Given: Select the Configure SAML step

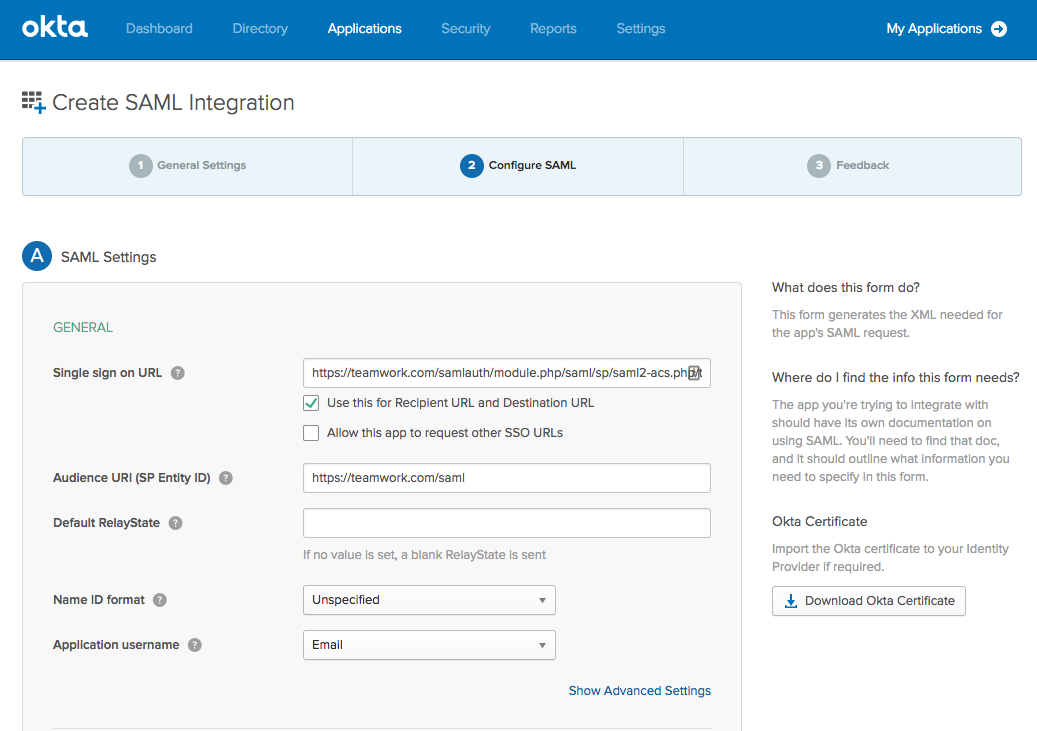Looking at the screenshot, I should pos(518,166).
